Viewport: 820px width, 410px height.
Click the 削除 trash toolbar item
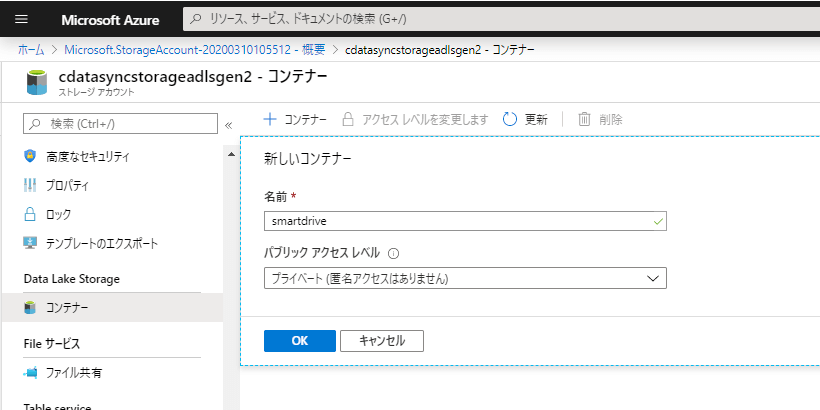pyautogui.click(x=600, y=119)
